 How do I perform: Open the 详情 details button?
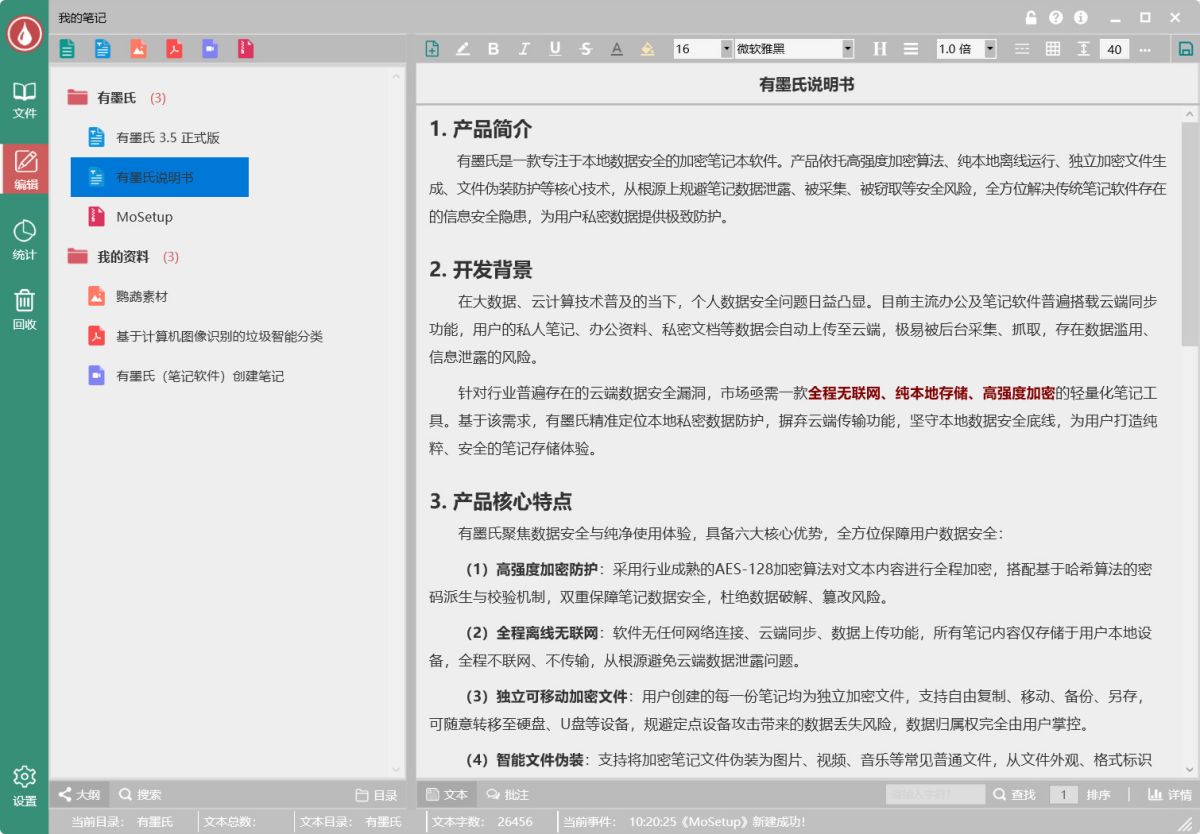1170,795
